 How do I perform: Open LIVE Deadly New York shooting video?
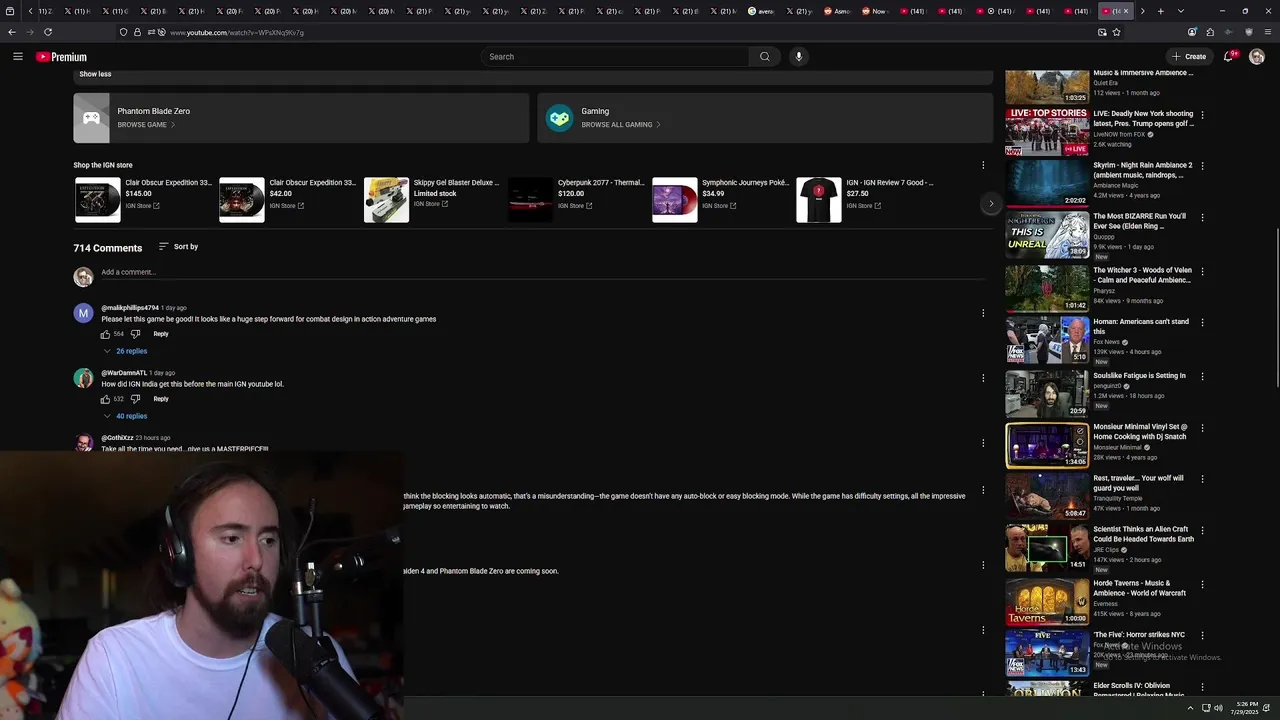[x=1143, y=119]
